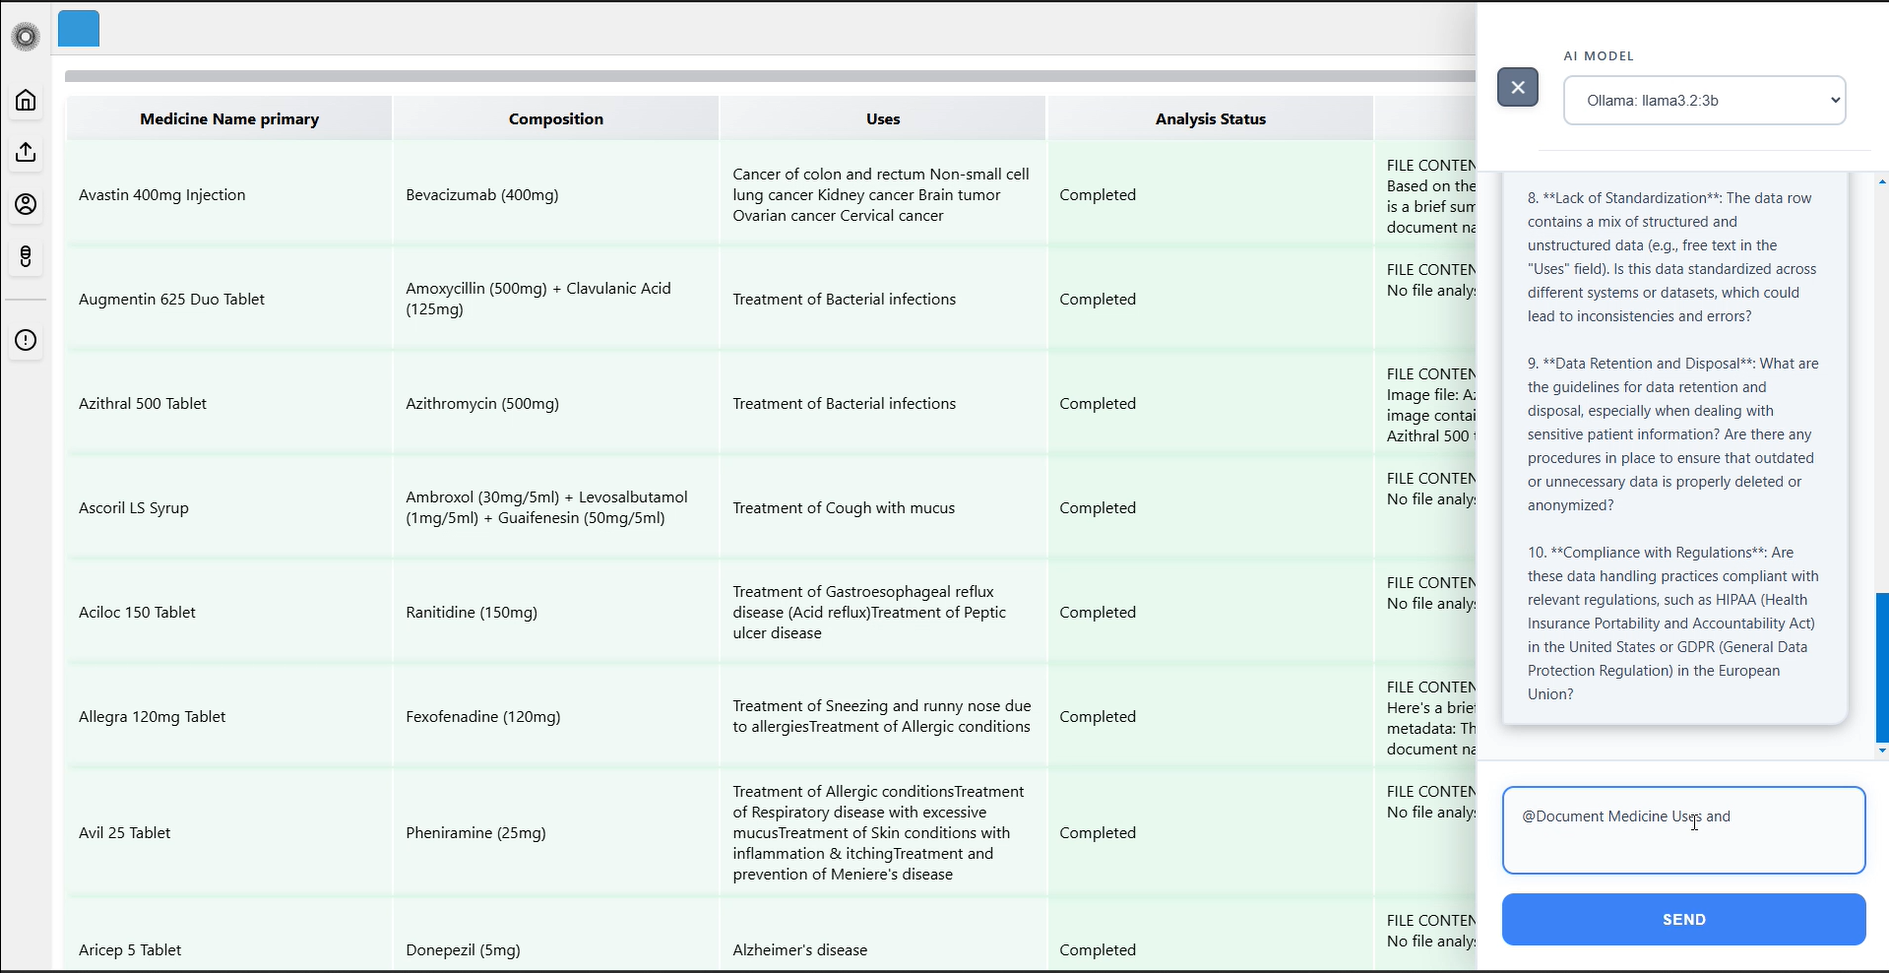Click the medicine capsule icon in sidebar

[26, 257]
